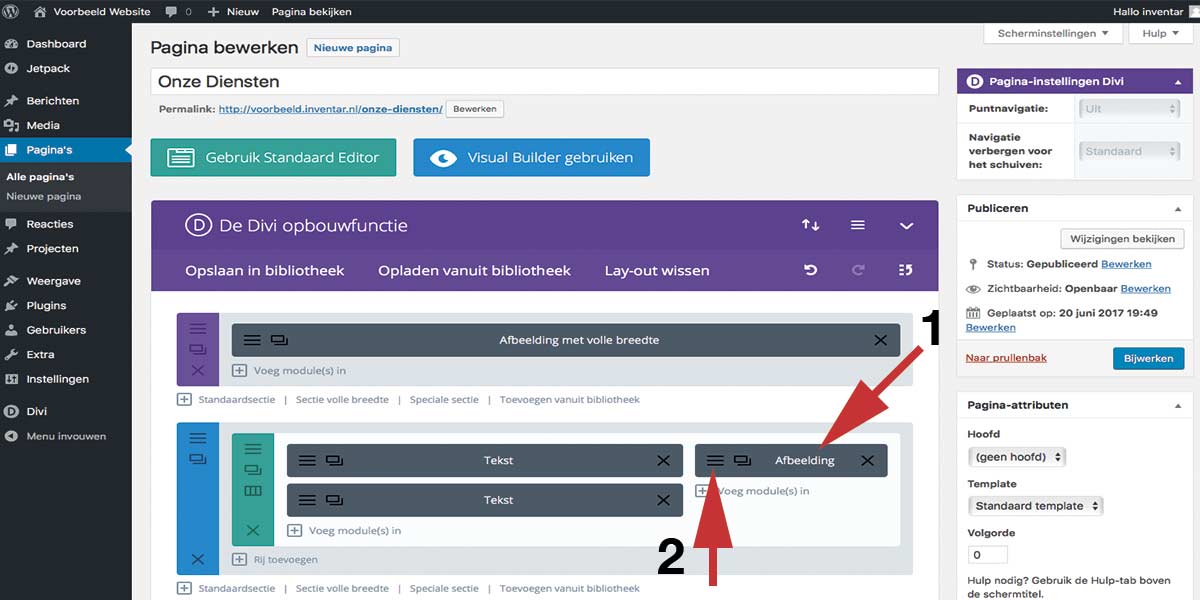This screenshot has width=1200, height=600.
Task: Open Divi builder settings hamburger icon
Action: [x=858, y=225]
